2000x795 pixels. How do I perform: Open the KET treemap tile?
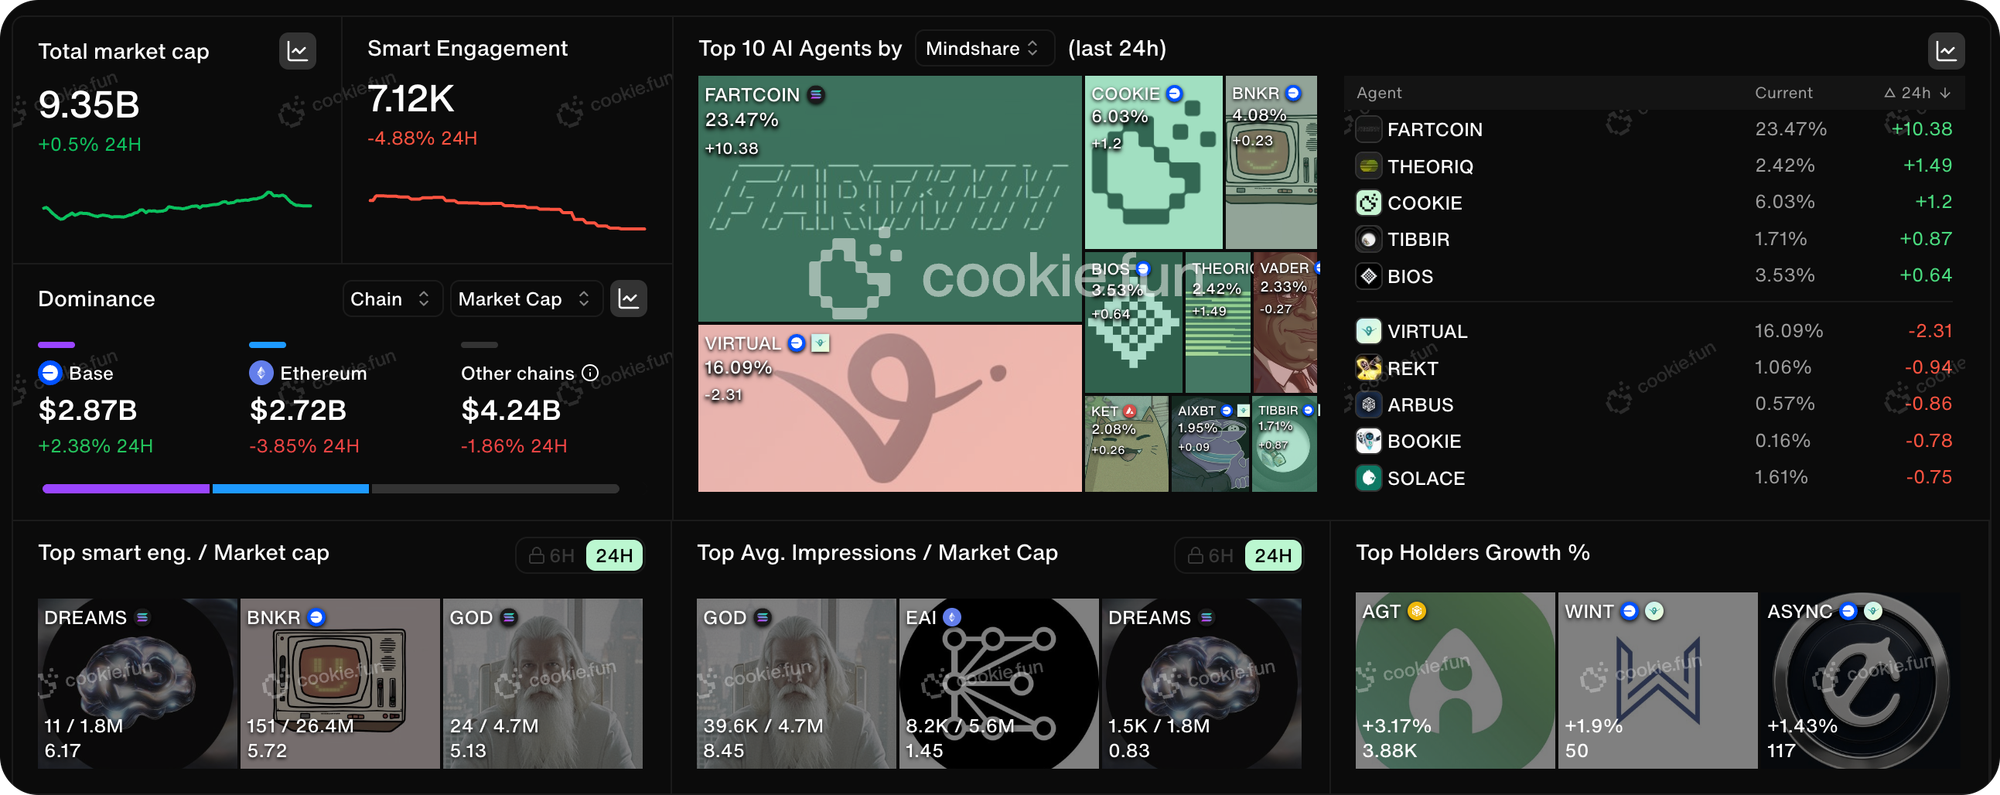(x=1126, y=444)
